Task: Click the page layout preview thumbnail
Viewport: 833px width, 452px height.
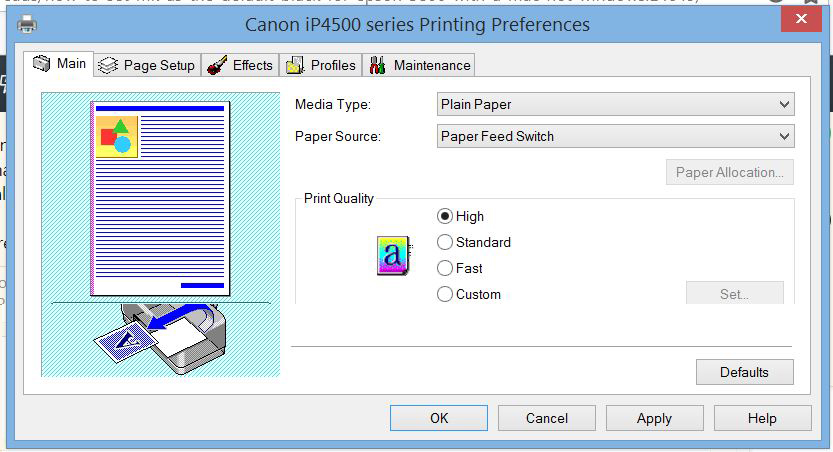Action: 160,196
